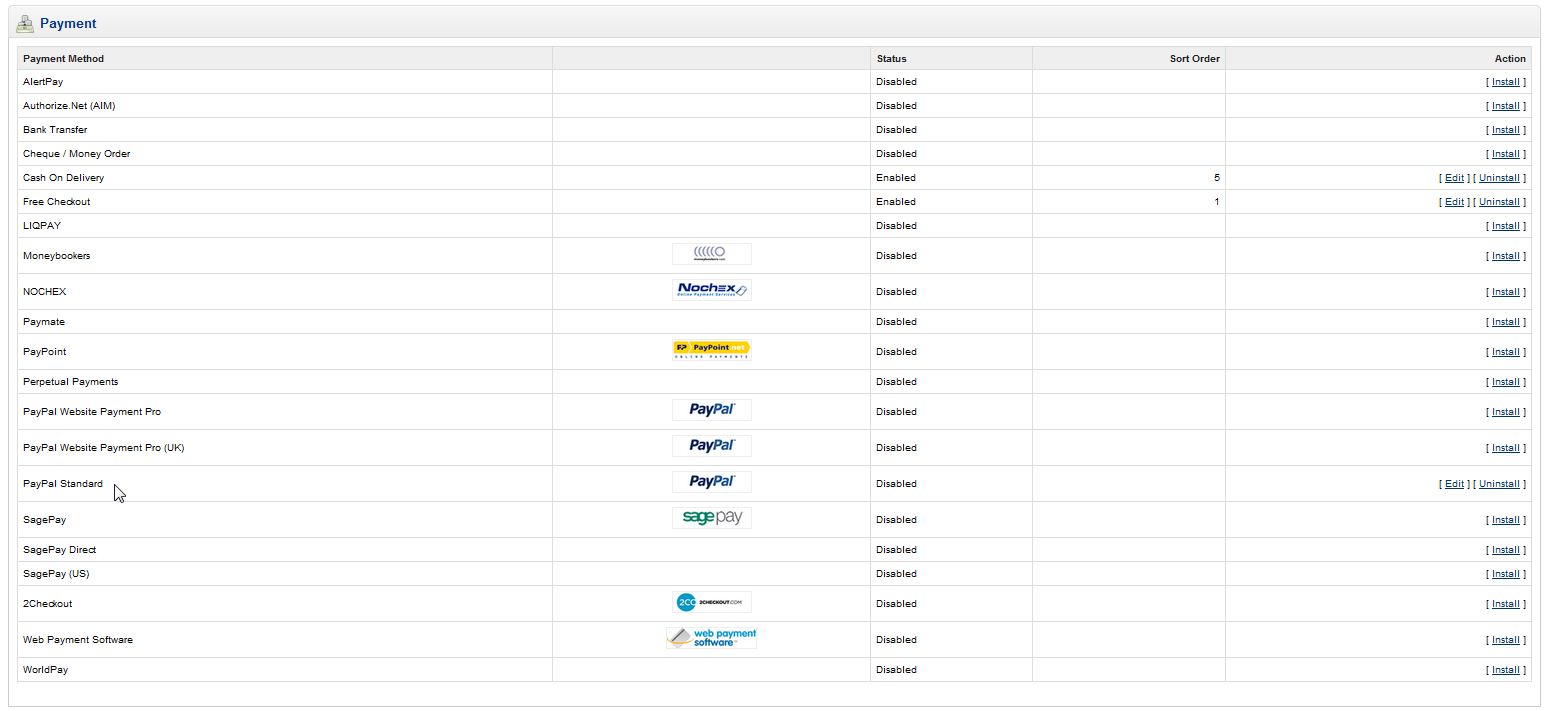Screen dimensions: 1550x711
Task: Click the Nochex logo image
Action: click(711, 290)
